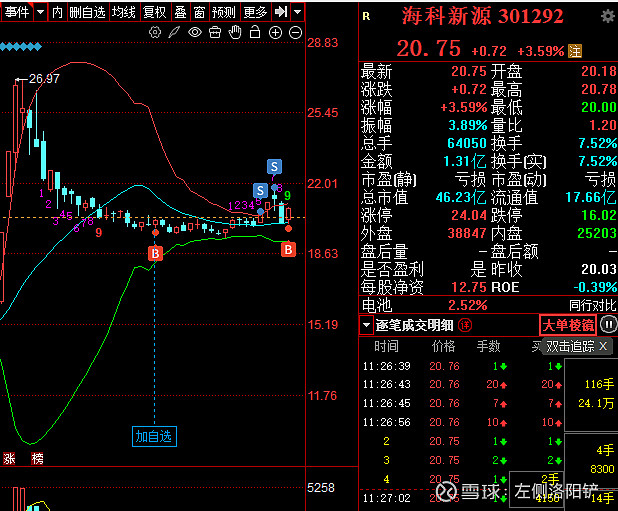
Task: Open the 均线 moving average option
Action: pos(124,12)
